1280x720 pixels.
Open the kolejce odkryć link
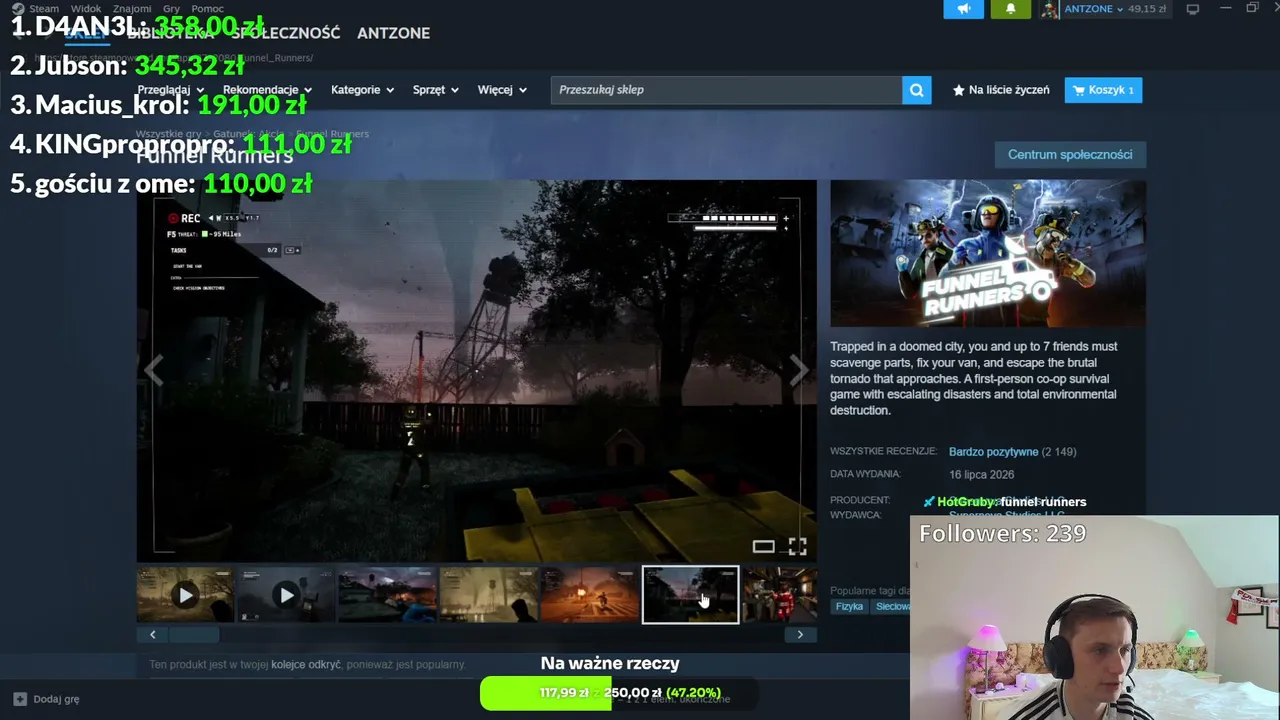(306, 664)
